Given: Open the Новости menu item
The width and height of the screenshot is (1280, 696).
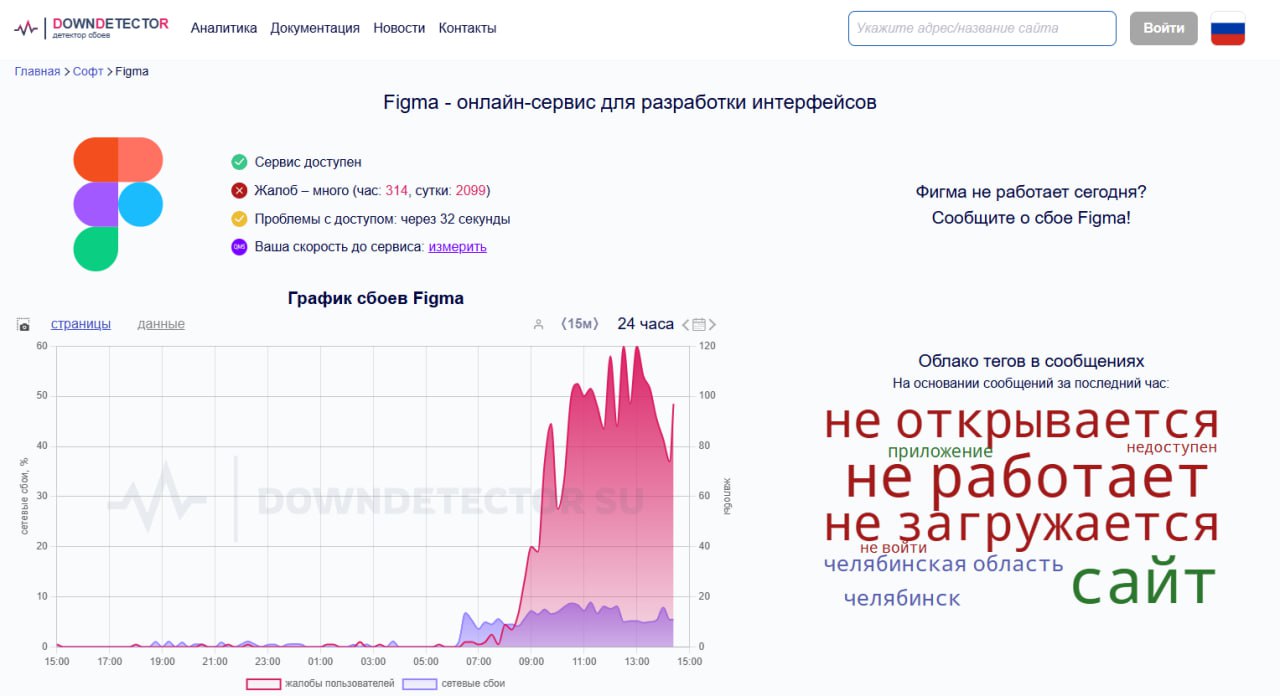Looking at the screenshot, I should 399,28.
